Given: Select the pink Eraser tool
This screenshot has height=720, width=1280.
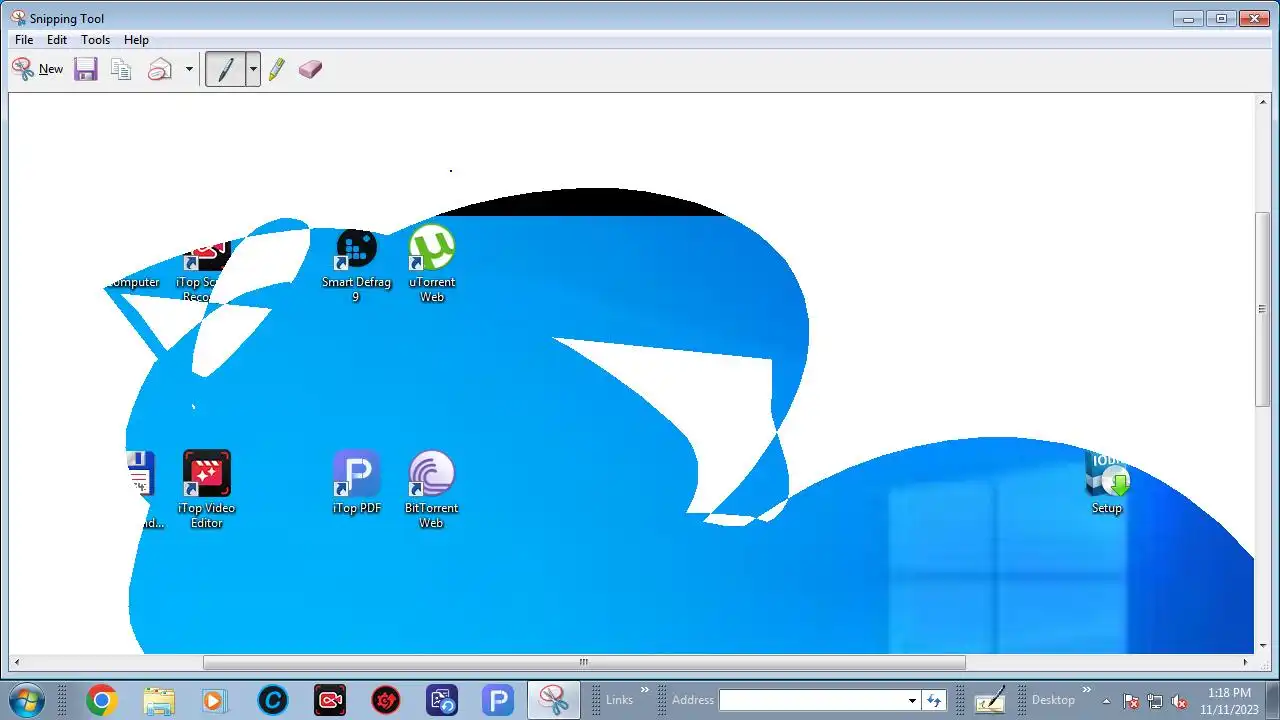Looking at the screenshot, I should click(310, 69).
